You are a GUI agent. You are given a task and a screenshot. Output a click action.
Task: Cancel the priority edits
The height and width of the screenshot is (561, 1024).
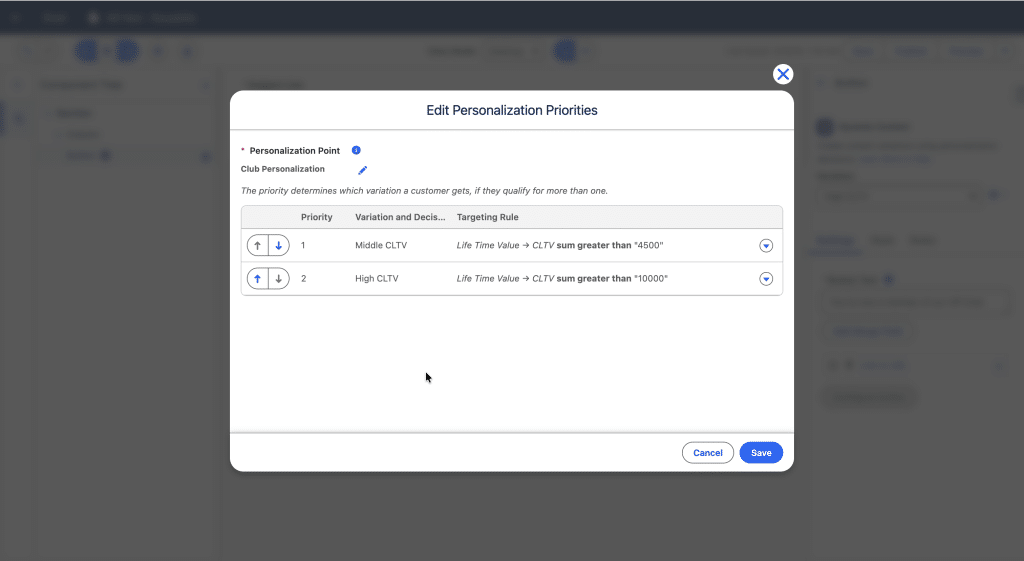point(707,453)
